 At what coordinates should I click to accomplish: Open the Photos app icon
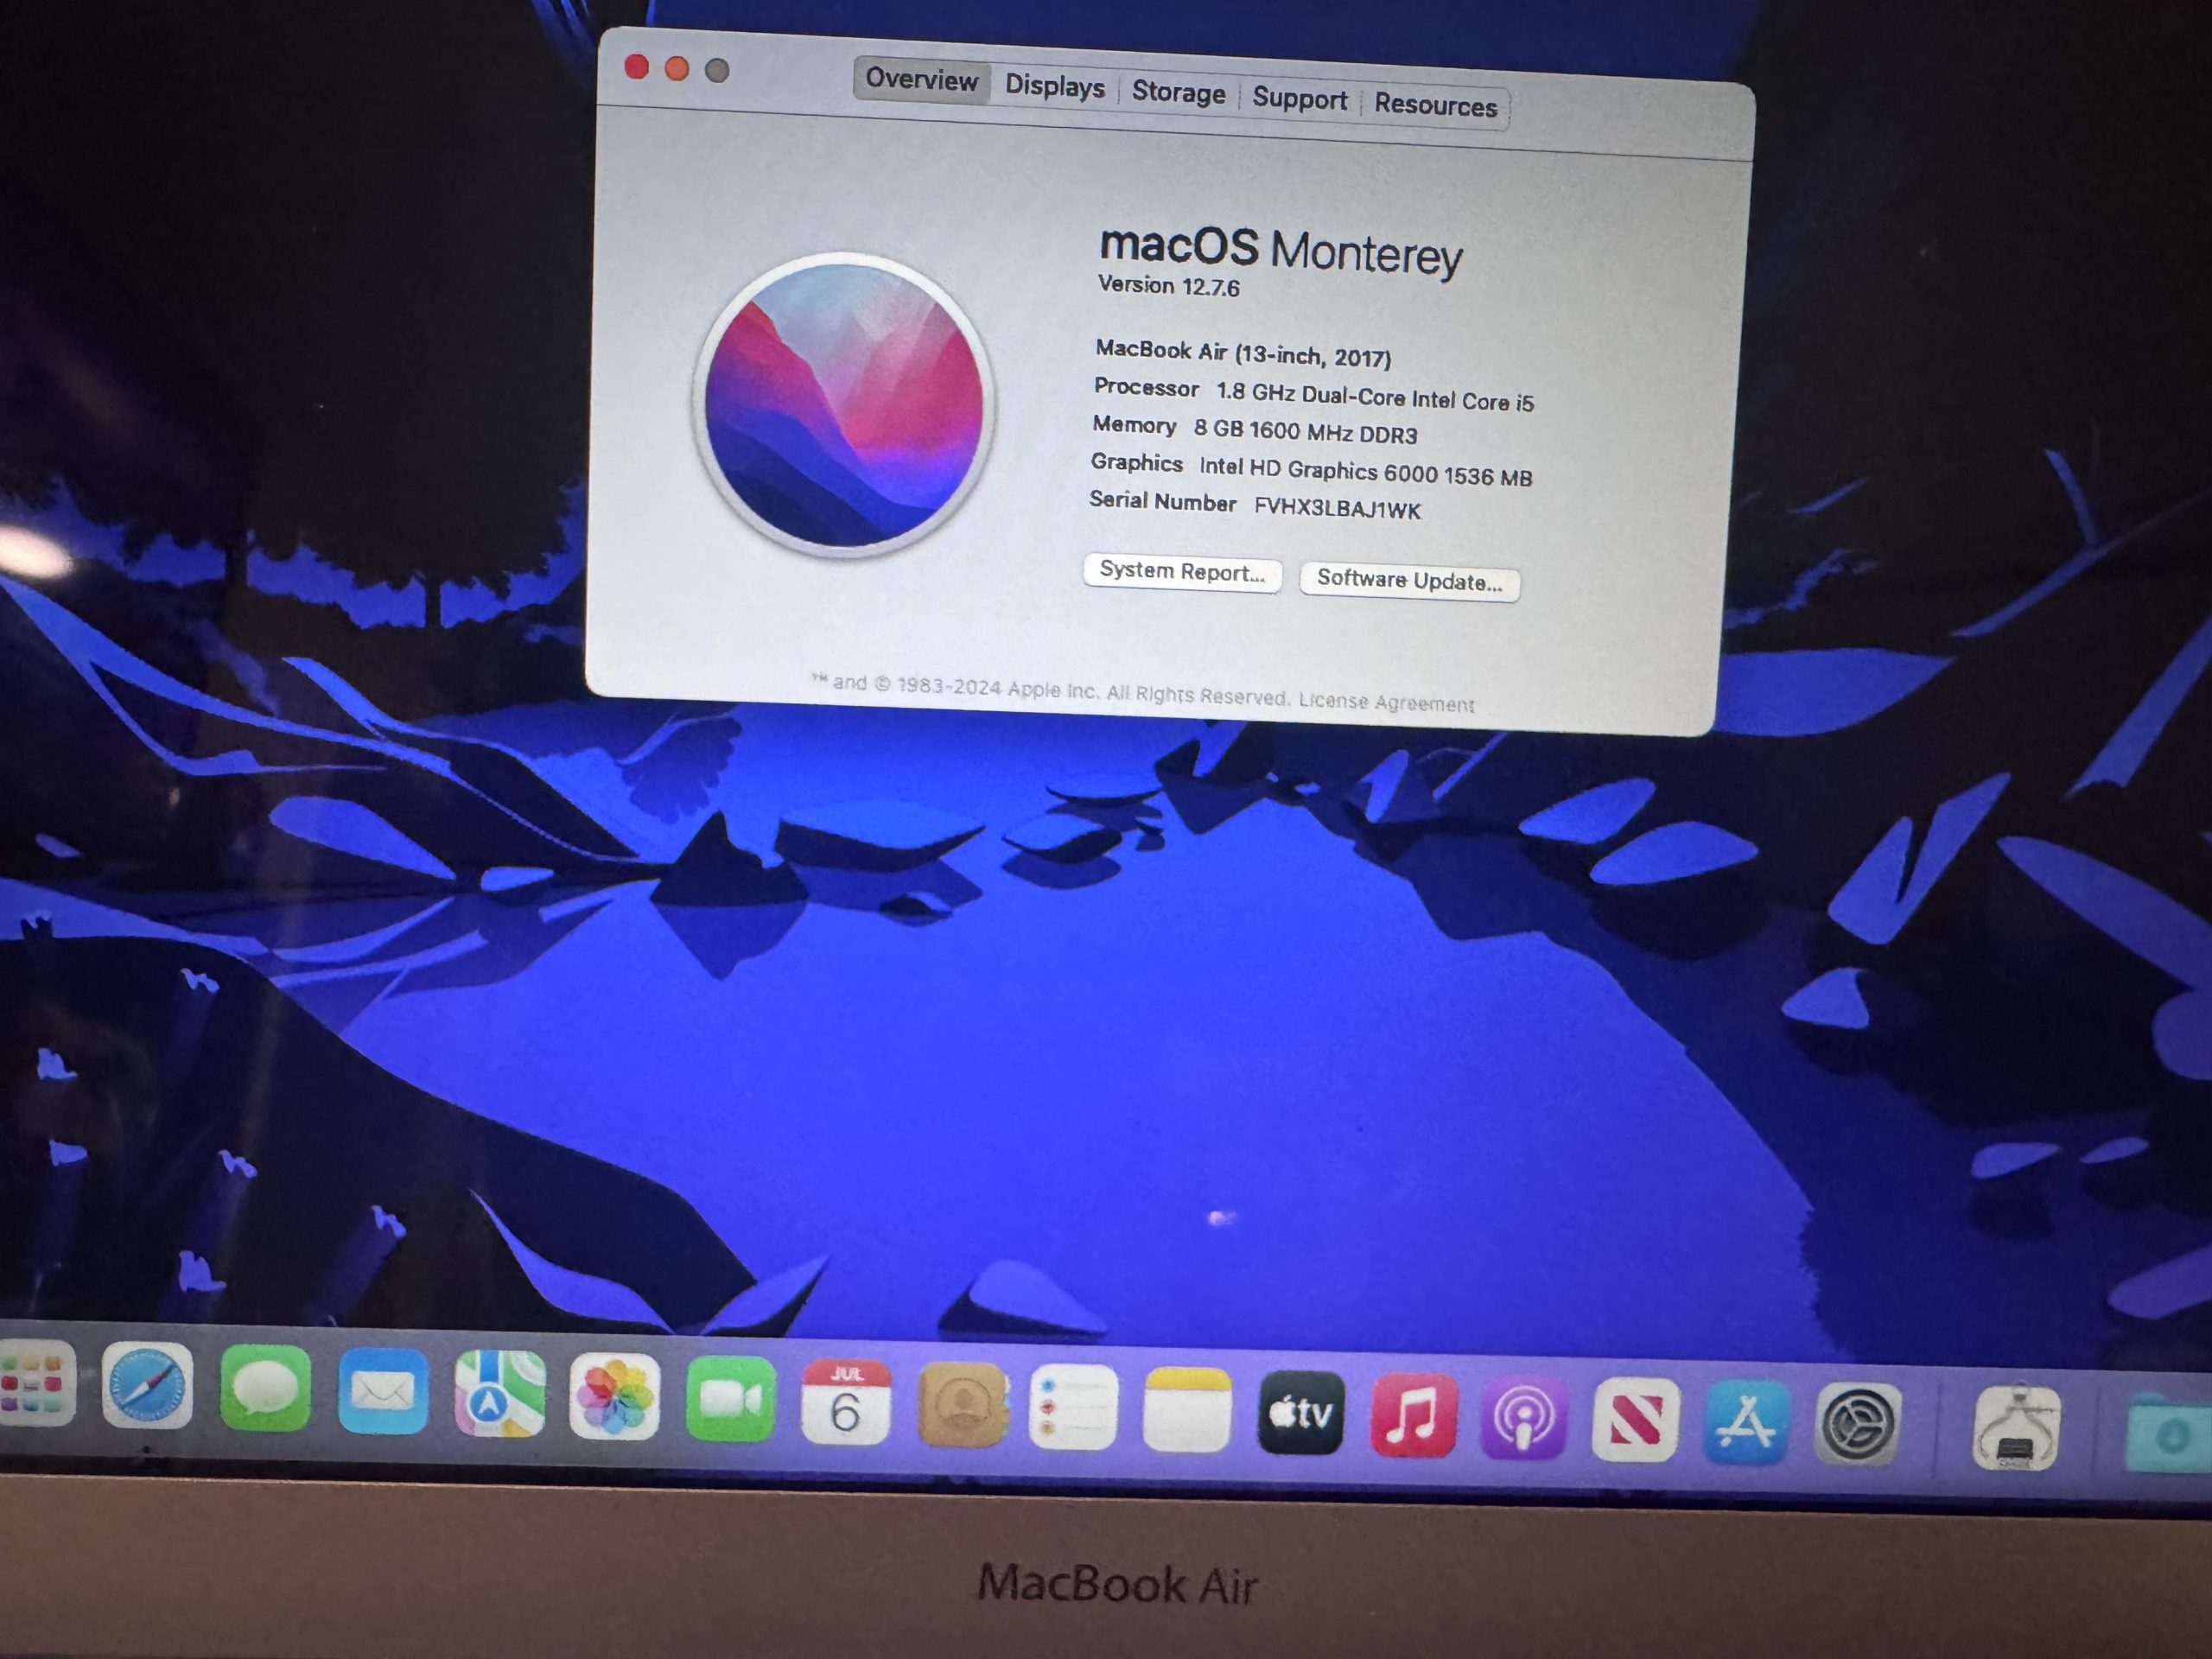(x=614, y=1397)
